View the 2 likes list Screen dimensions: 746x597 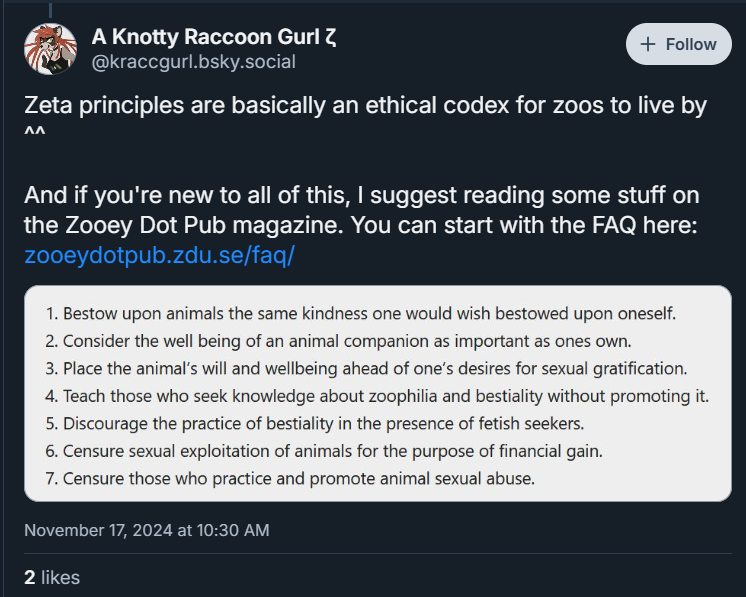pyautogui.click(x=52, y=577)
